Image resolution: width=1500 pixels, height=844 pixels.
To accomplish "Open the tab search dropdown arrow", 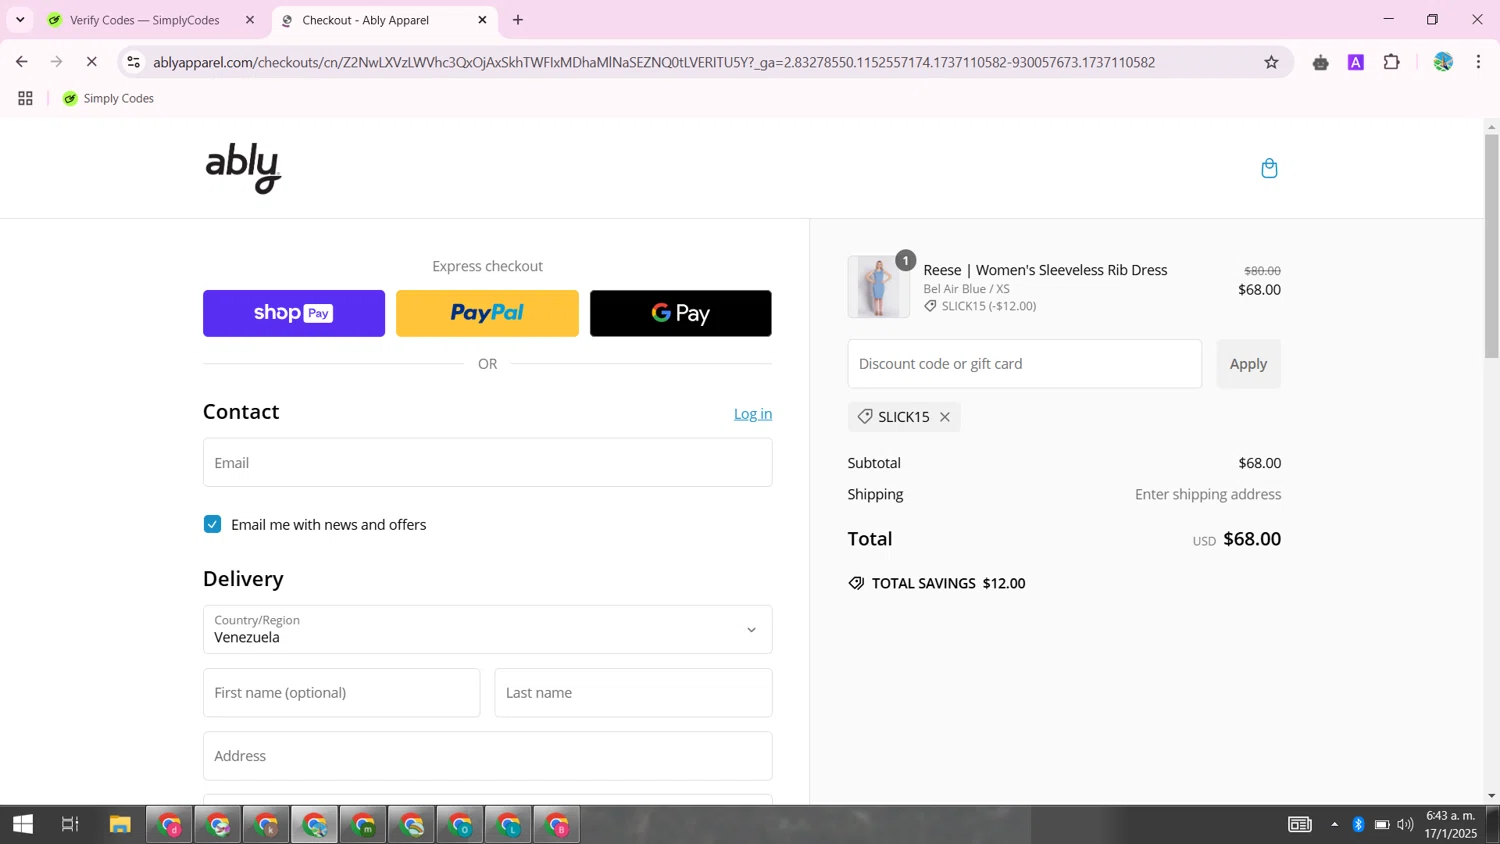I will pos(20,20).
